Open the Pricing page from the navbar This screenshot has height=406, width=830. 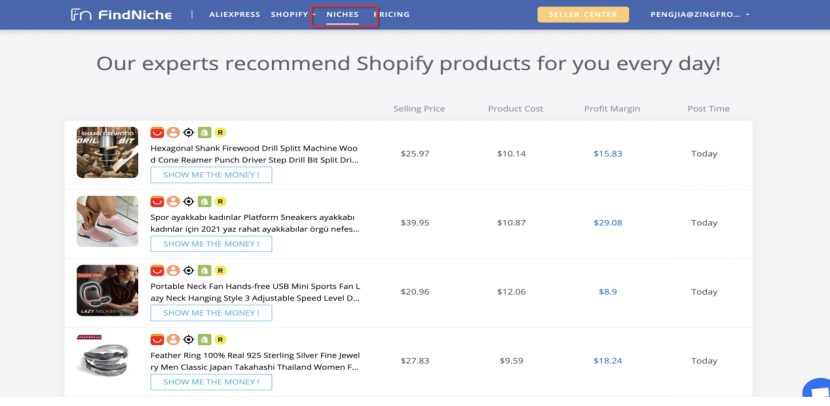click(391, 15)
